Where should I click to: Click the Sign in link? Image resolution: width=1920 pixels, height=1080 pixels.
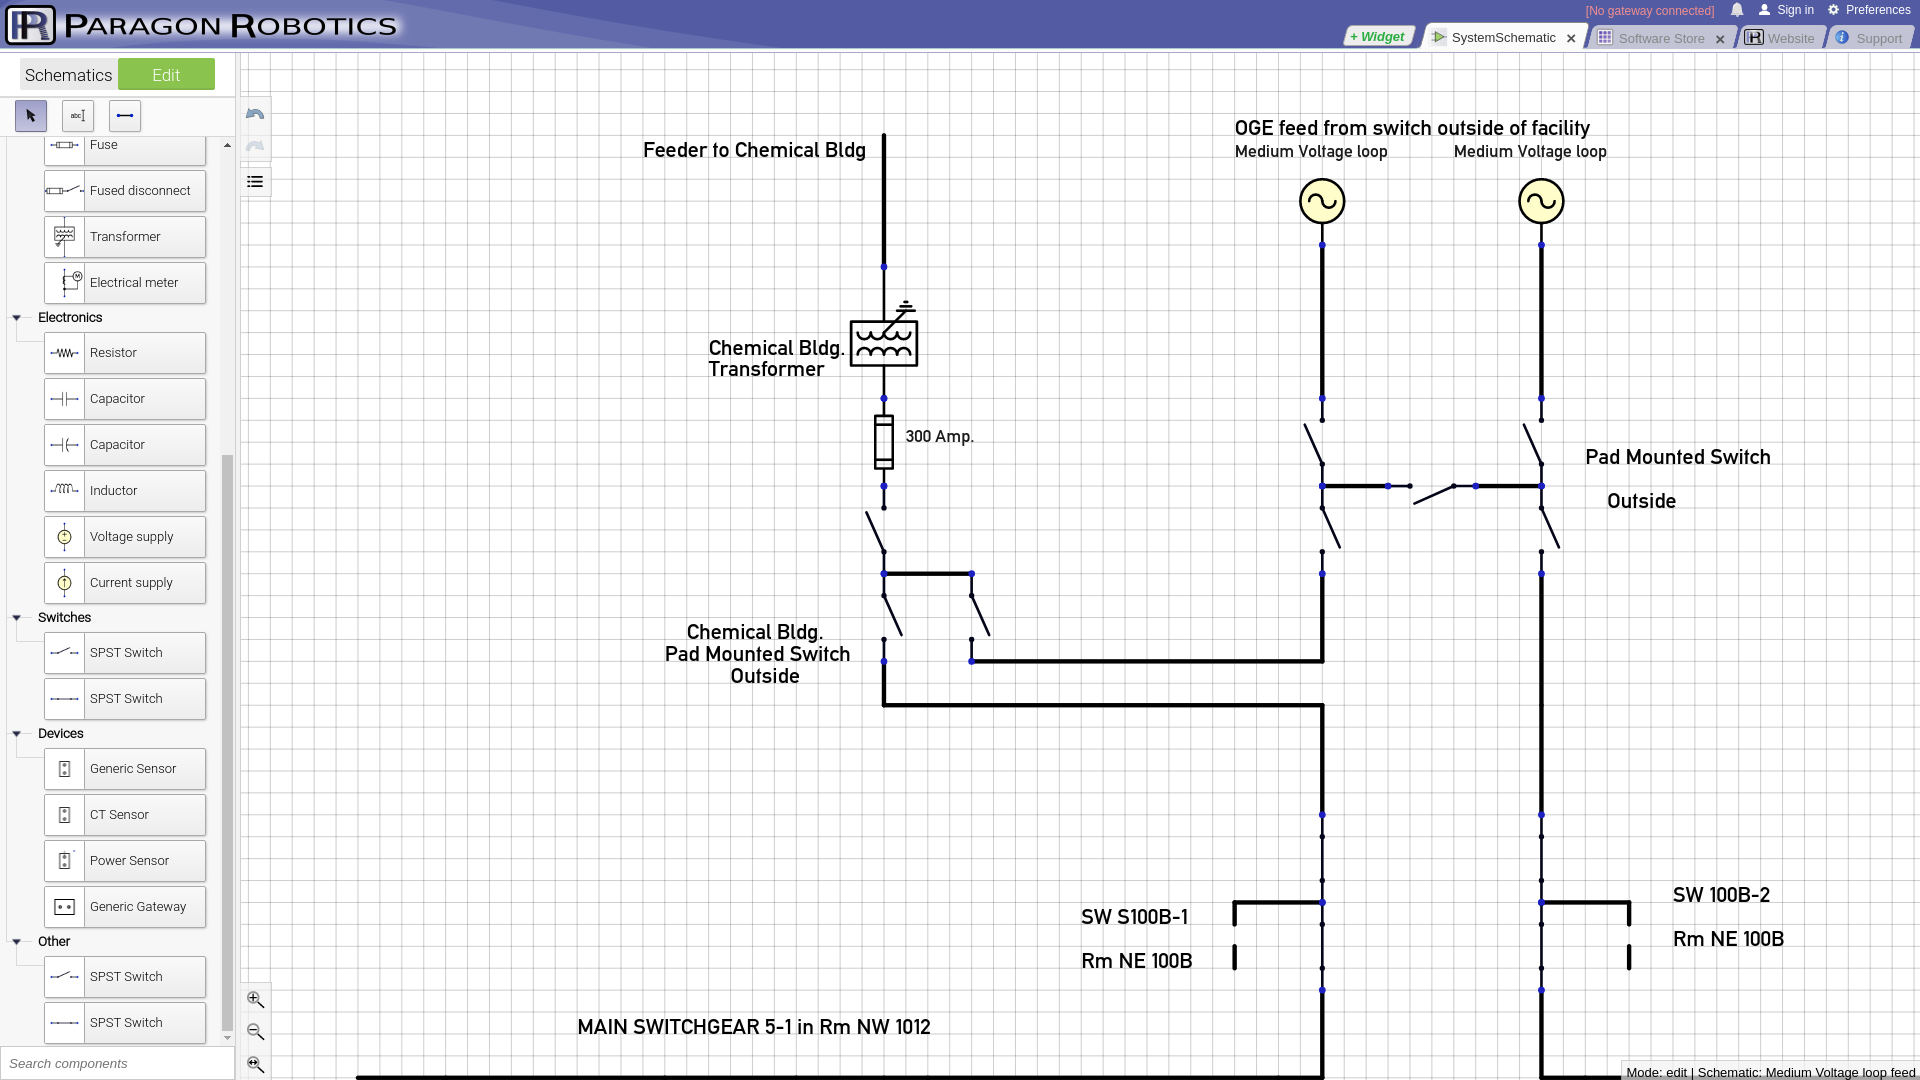pos(1786,10)
